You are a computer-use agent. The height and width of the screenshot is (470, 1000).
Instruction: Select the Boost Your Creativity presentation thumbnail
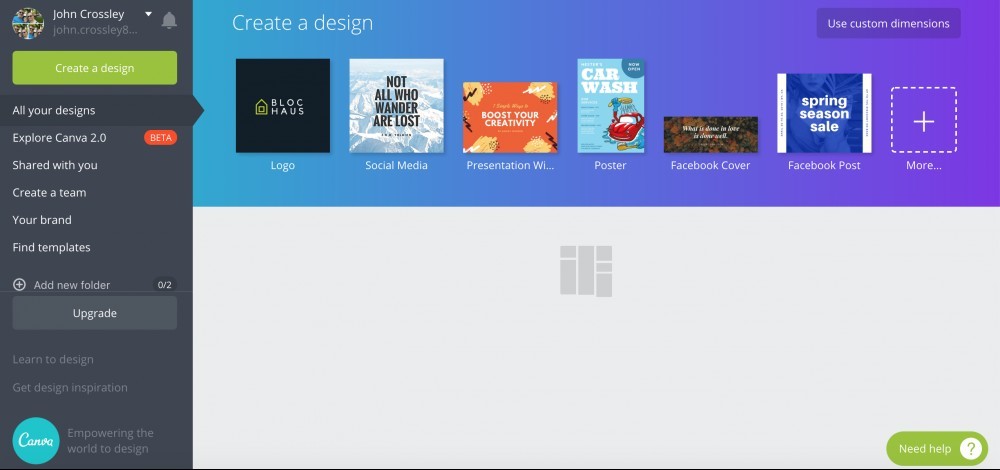click(x=510, y=117)
